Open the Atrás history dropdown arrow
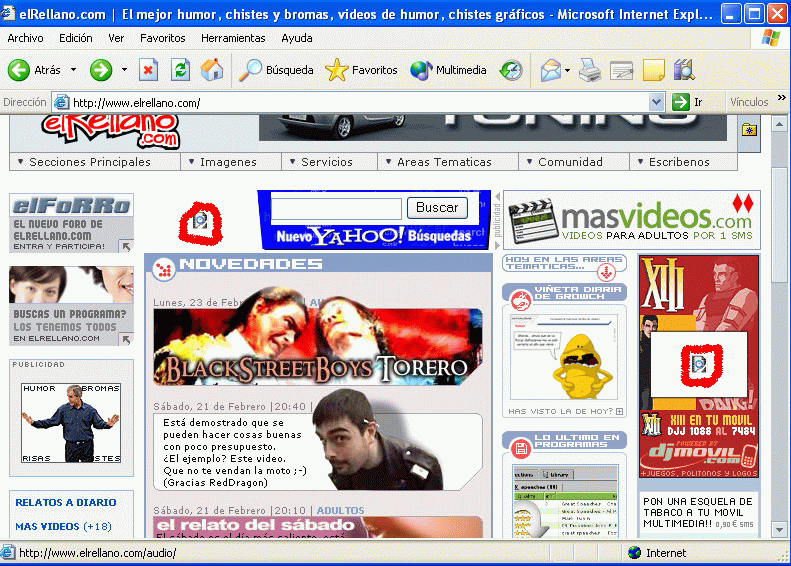The width and height of the screenshot is (791, 566). 74,70
